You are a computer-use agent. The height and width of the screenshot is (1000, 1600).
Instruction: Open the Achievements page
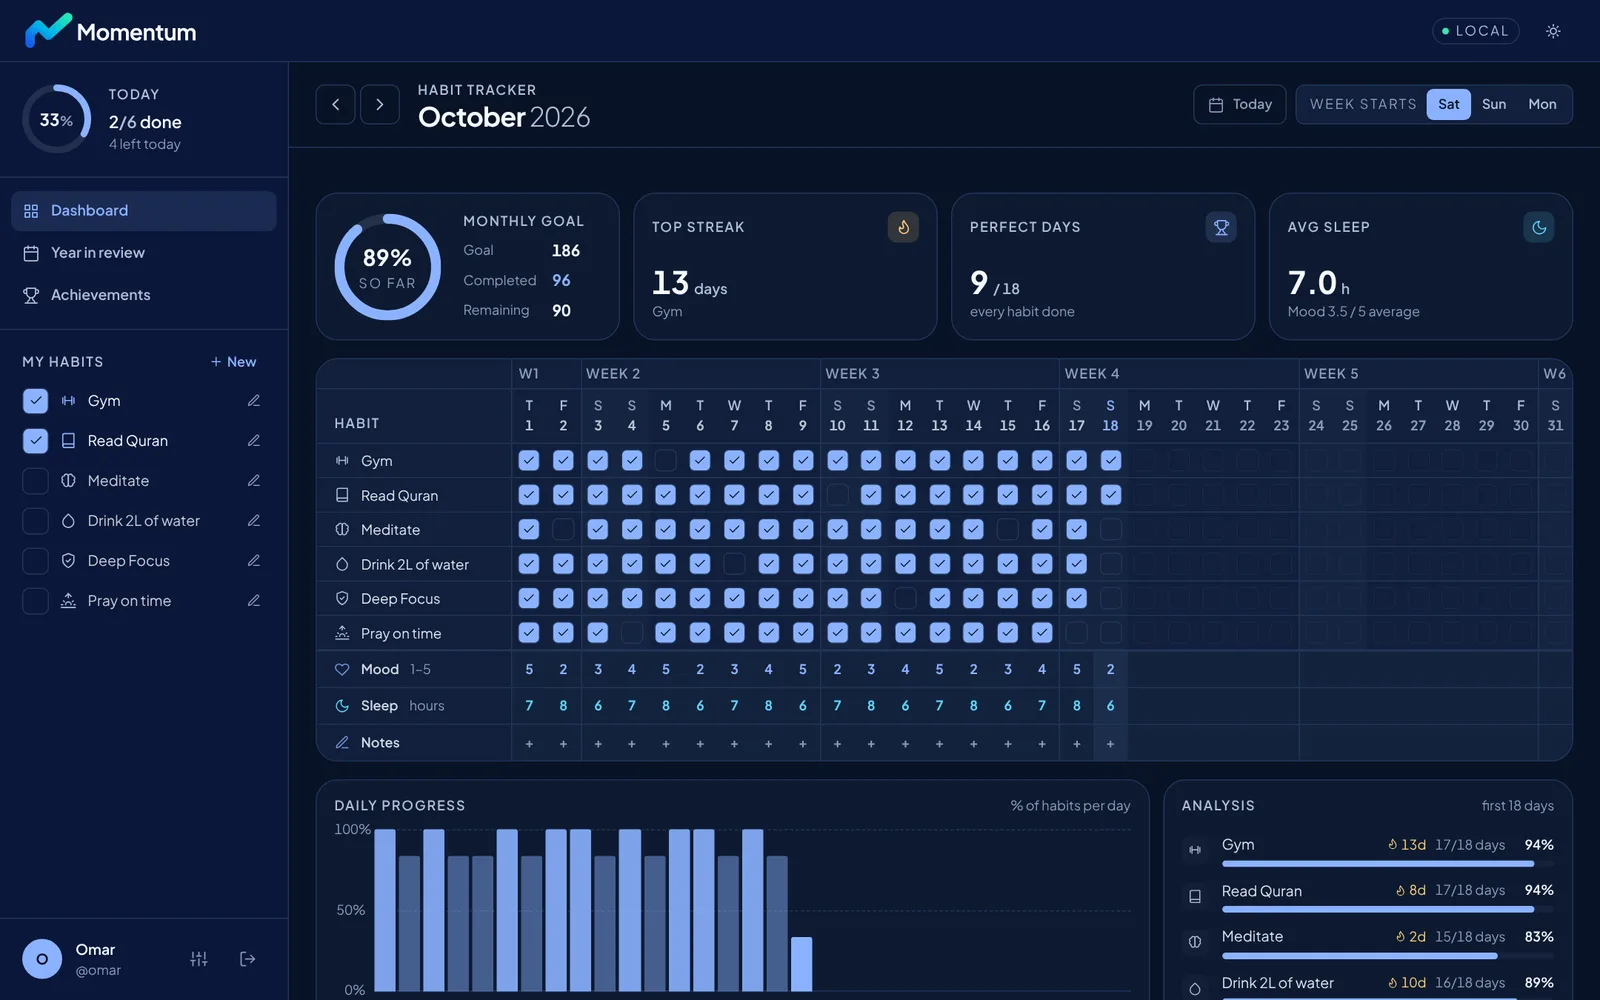click(x=144, y=295)
